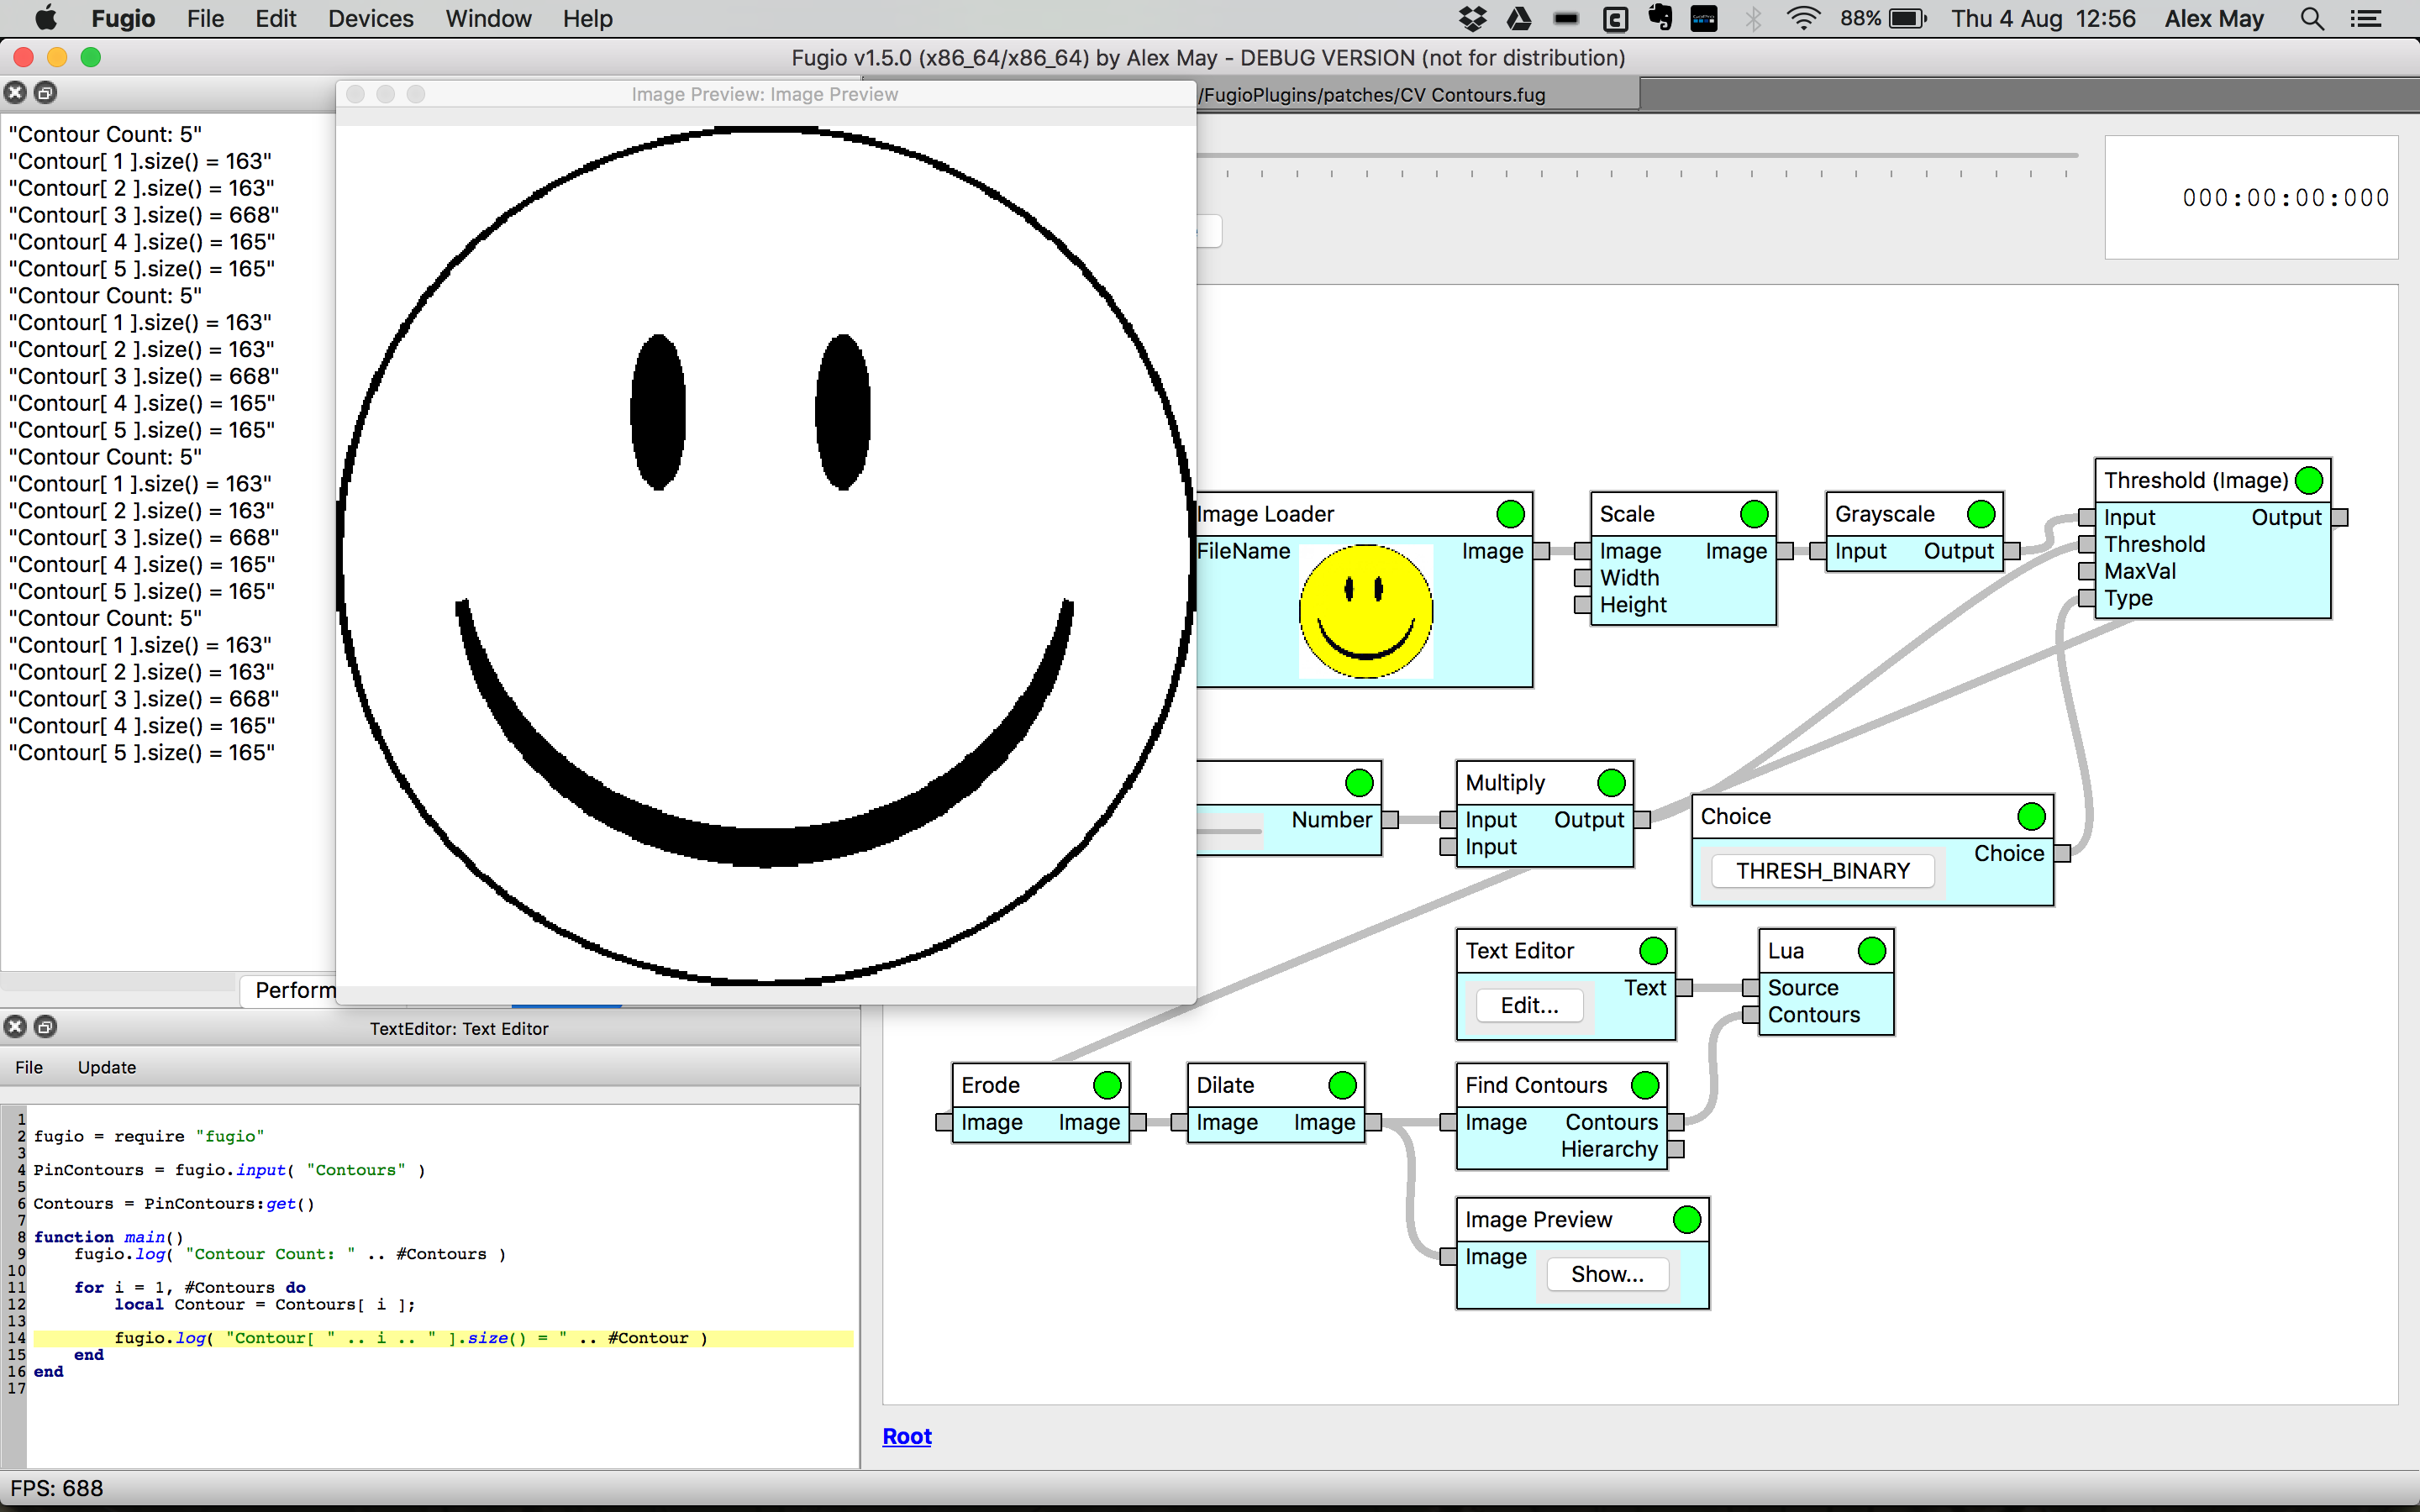
Task: Open the Apple menu
Action: (x=46, y=19)
